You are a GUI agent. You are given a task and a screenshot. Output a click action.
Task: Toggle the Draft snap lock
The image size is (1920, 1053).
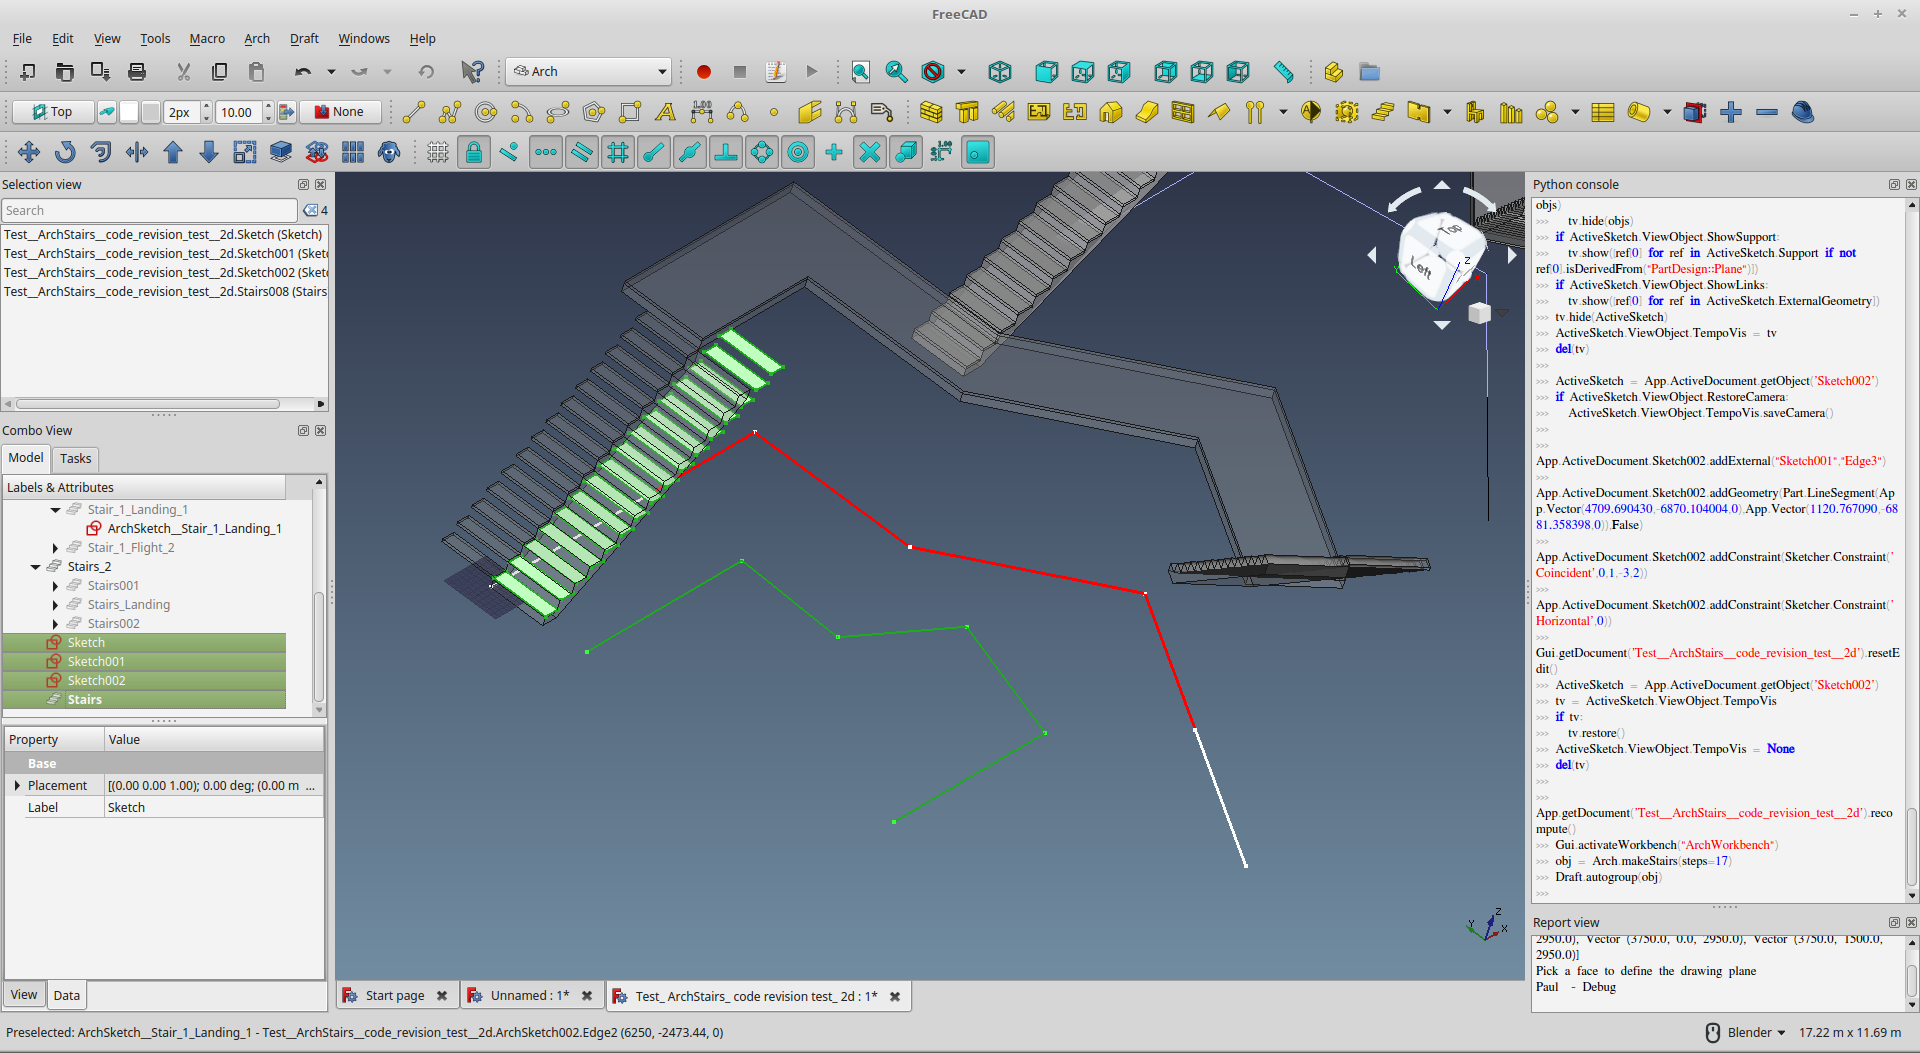point(474,152)
